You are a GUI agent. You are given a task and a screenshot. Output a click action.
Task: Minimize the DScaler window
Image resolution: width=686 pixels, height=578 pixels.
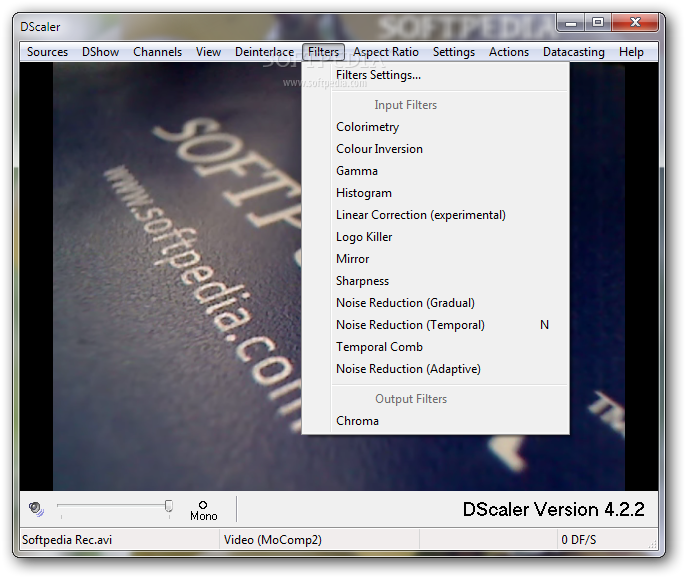[571, 23]
